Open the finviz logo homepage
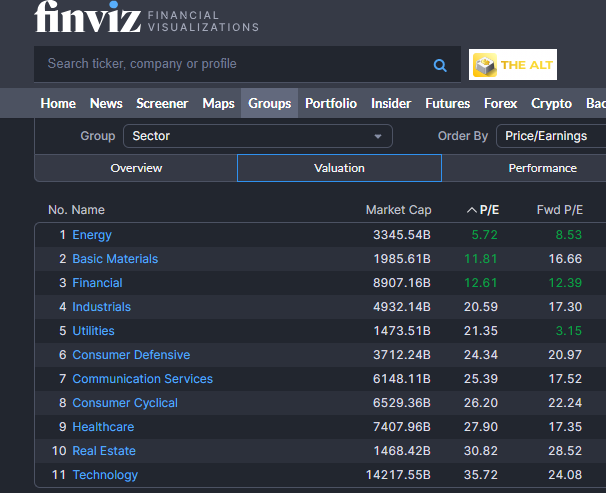This screenshot has height=493, width=606. pos(88,17)
